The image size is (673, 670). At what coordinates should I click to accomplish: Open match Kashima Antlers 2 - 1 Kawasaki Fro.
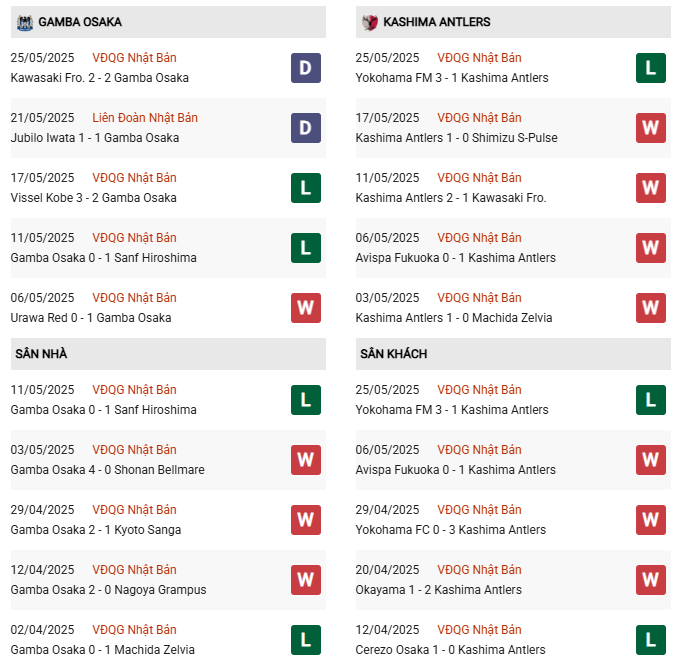pos(451,198)
